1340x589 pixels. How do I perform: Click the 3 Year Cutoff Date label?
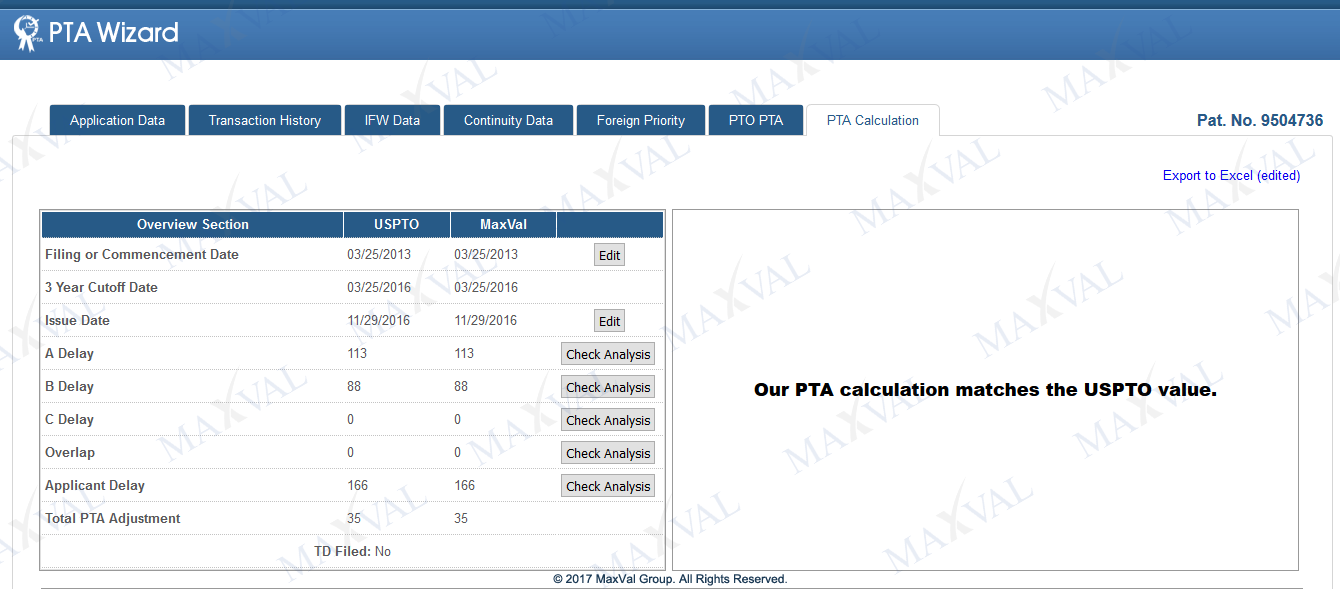point(101,287)
